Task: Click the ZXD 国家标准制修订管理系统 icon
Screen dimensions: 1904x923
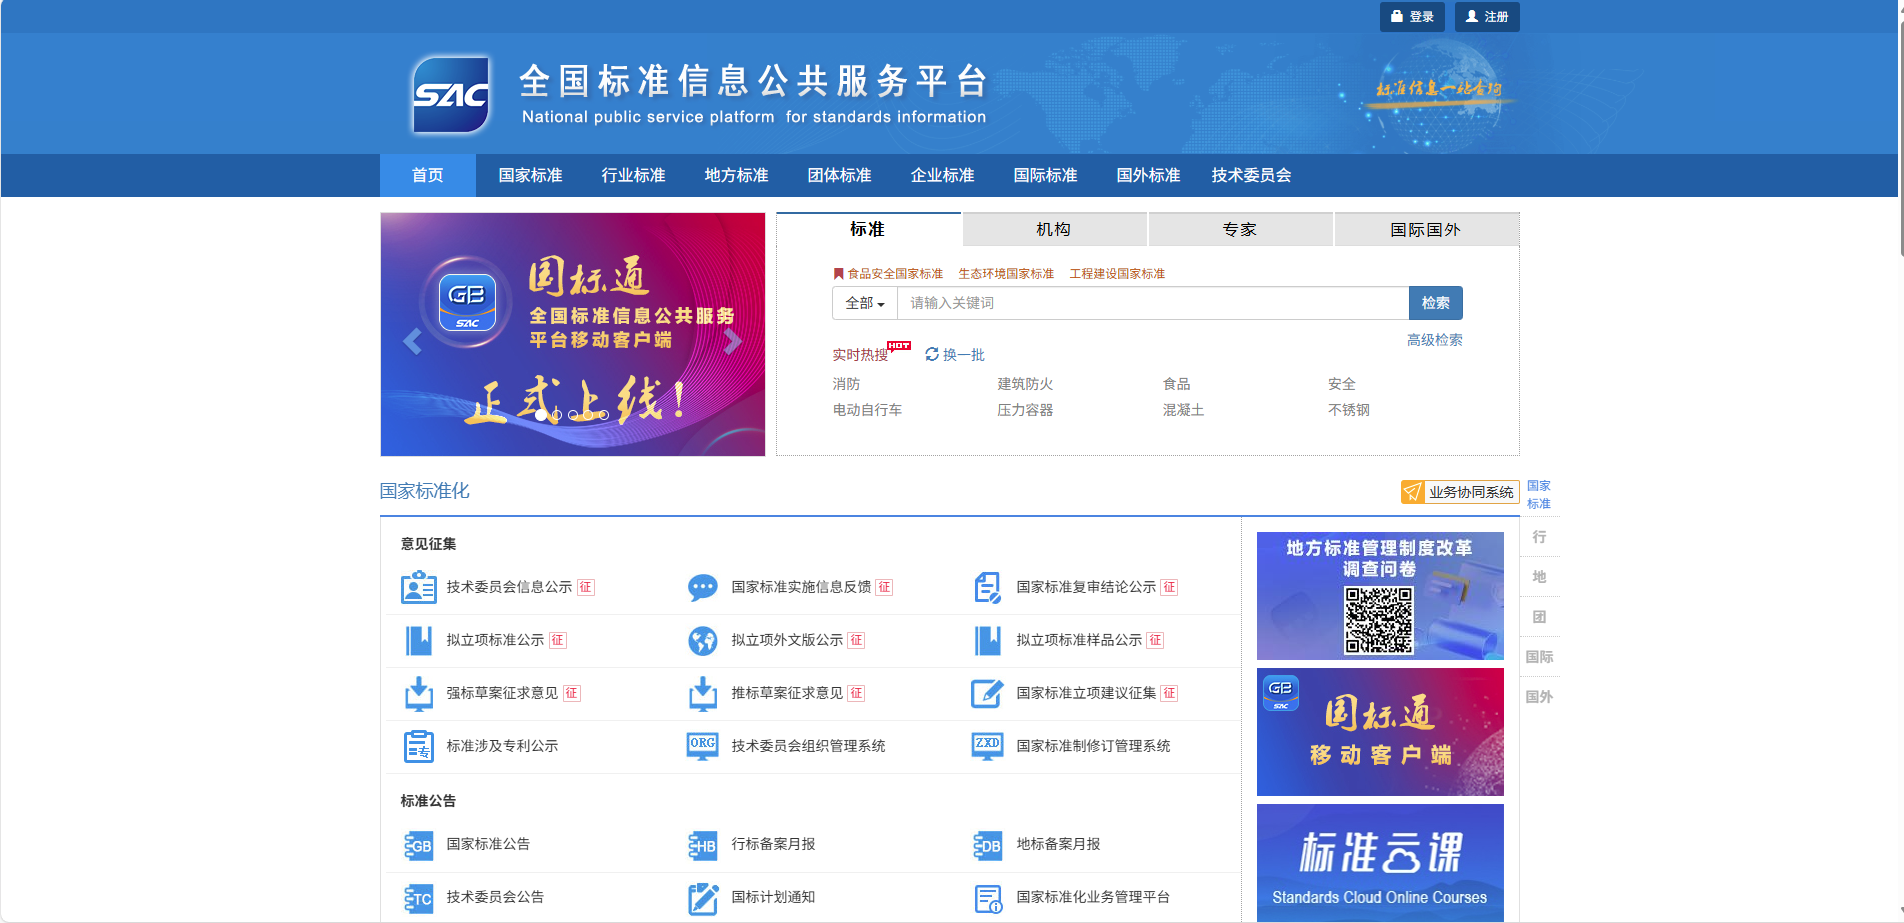Action: pos(987,746)
